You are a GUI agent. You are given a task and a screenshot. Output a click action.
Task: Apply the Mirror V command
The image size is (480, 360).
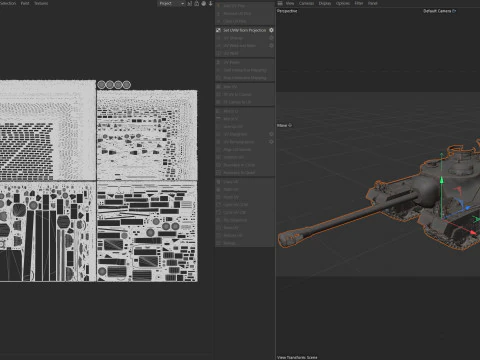click(x=245, y=119)
